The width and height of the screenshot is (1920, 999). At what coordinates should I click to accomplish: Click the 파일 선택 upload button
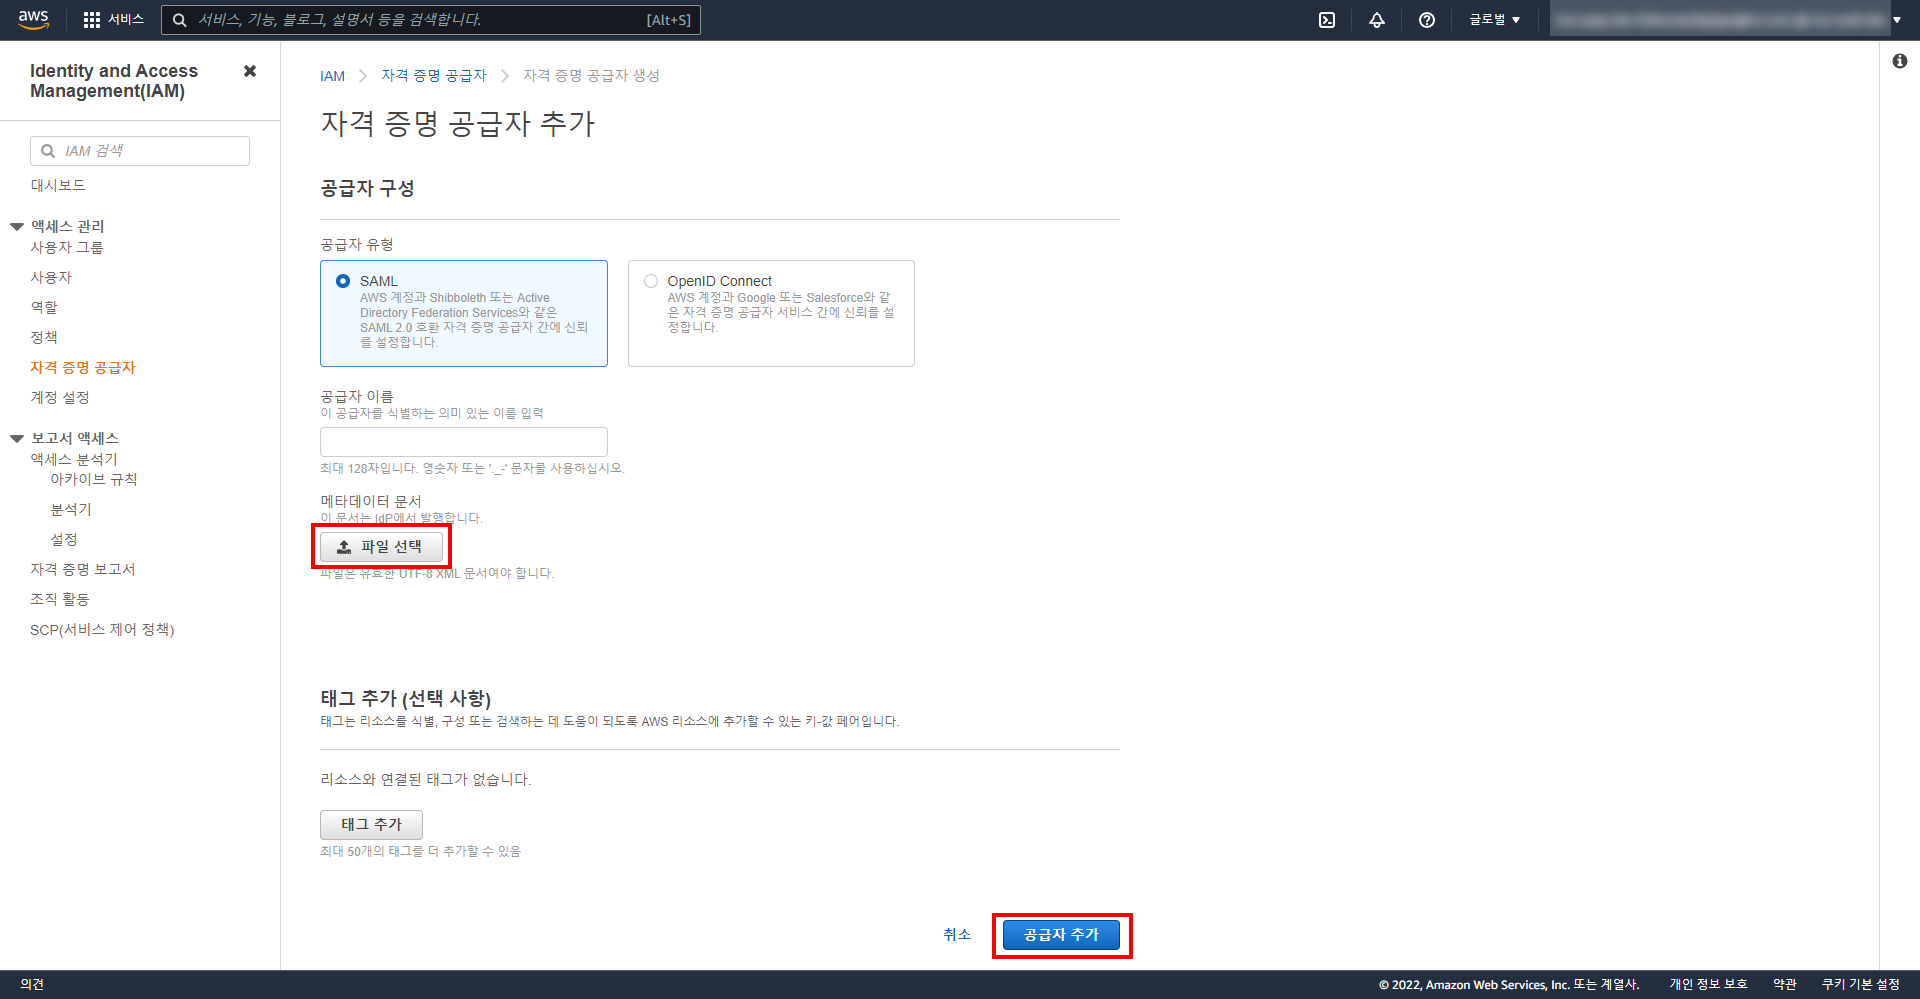pos(381,547)
